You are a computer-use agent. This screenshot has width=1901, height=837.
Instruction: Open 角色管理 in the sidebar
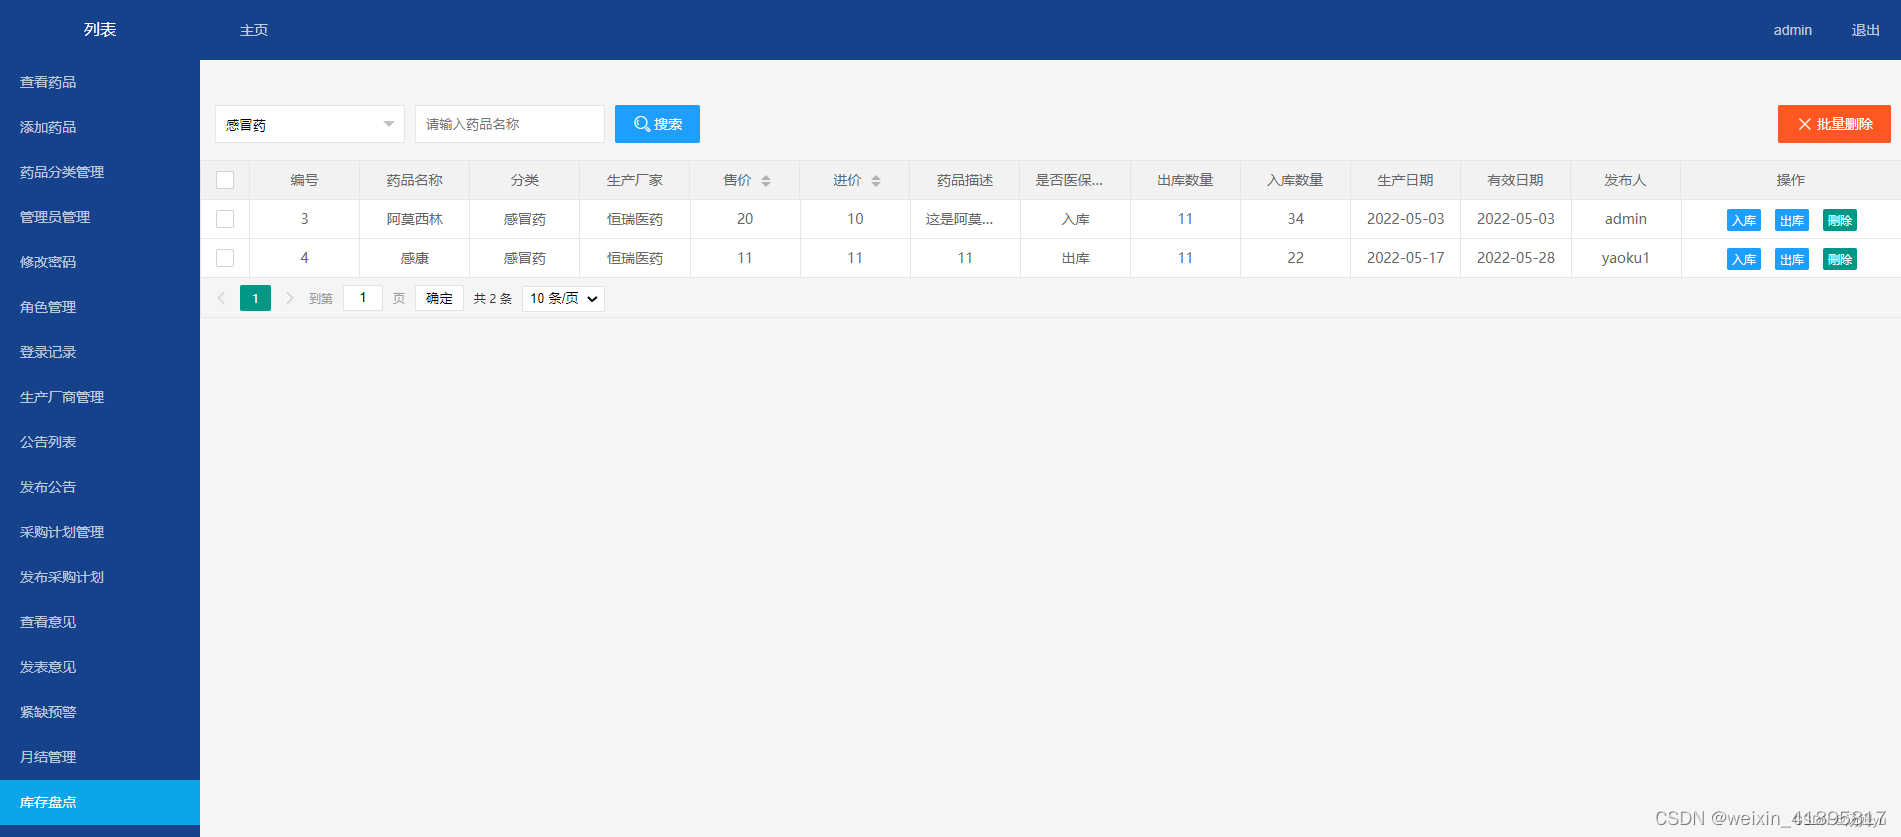pos(100,307)
